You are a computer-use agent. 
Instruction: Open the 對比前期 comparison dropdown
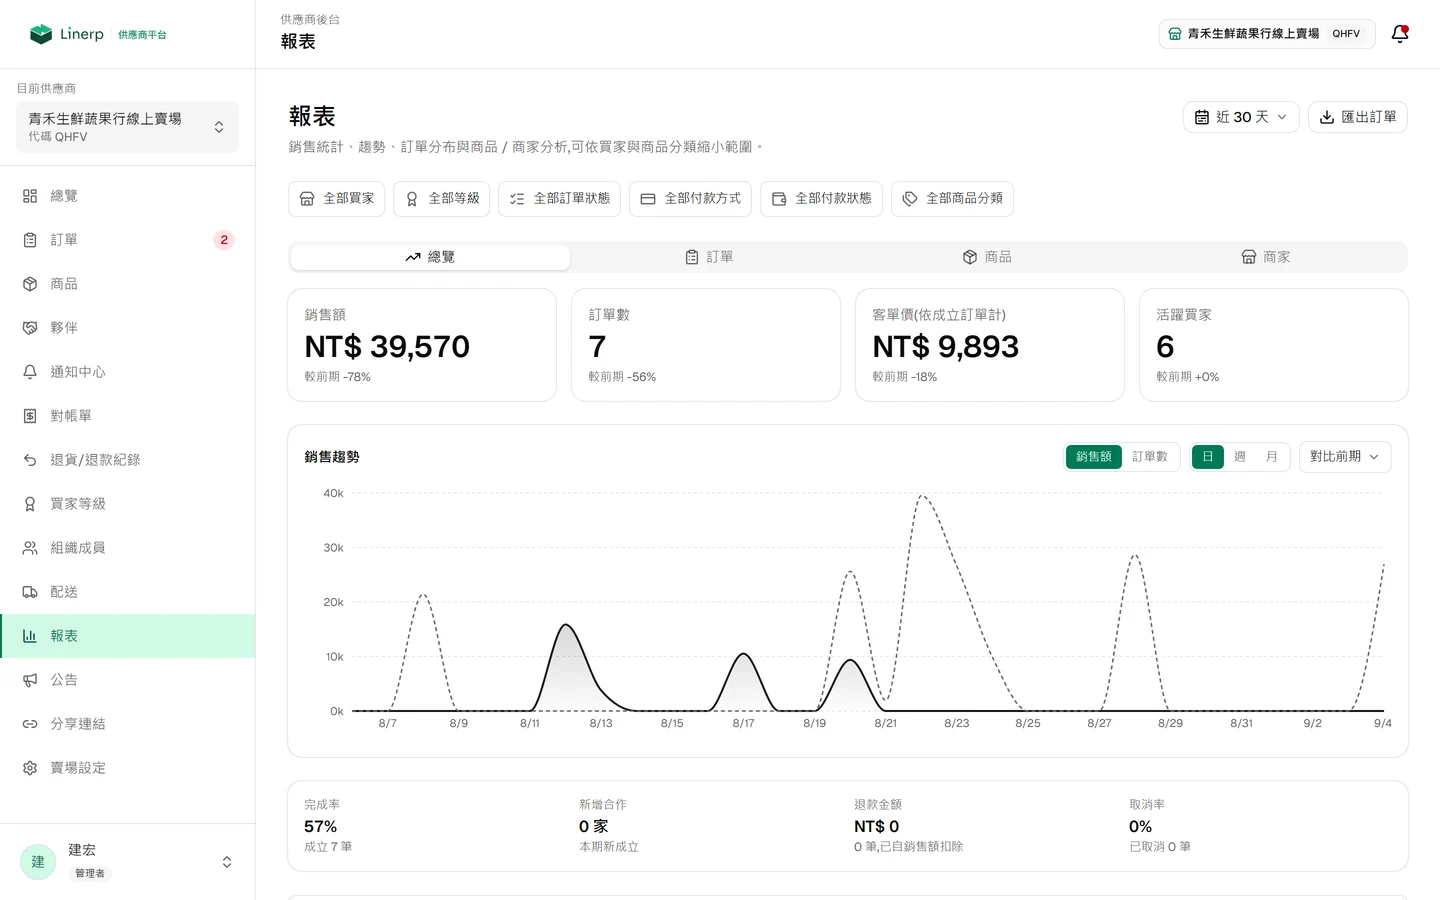point(1345,457)
